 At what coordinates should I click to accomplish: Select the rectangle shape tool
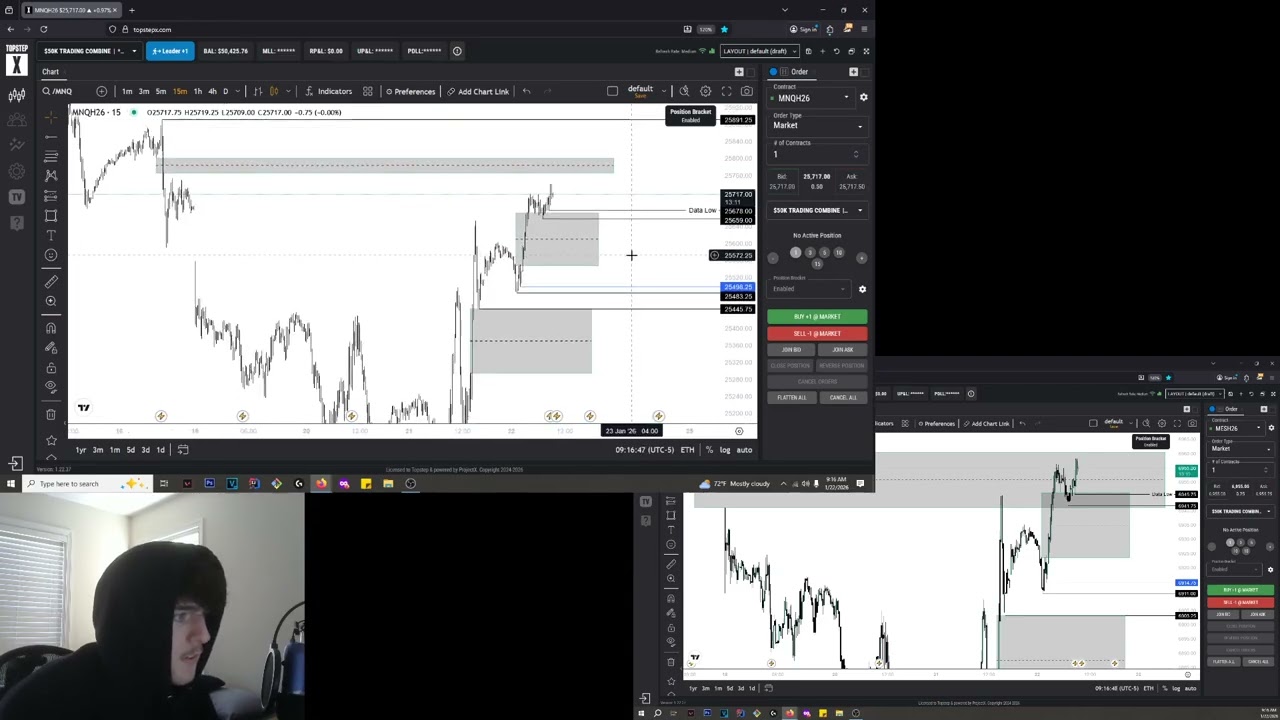(51, 215)
